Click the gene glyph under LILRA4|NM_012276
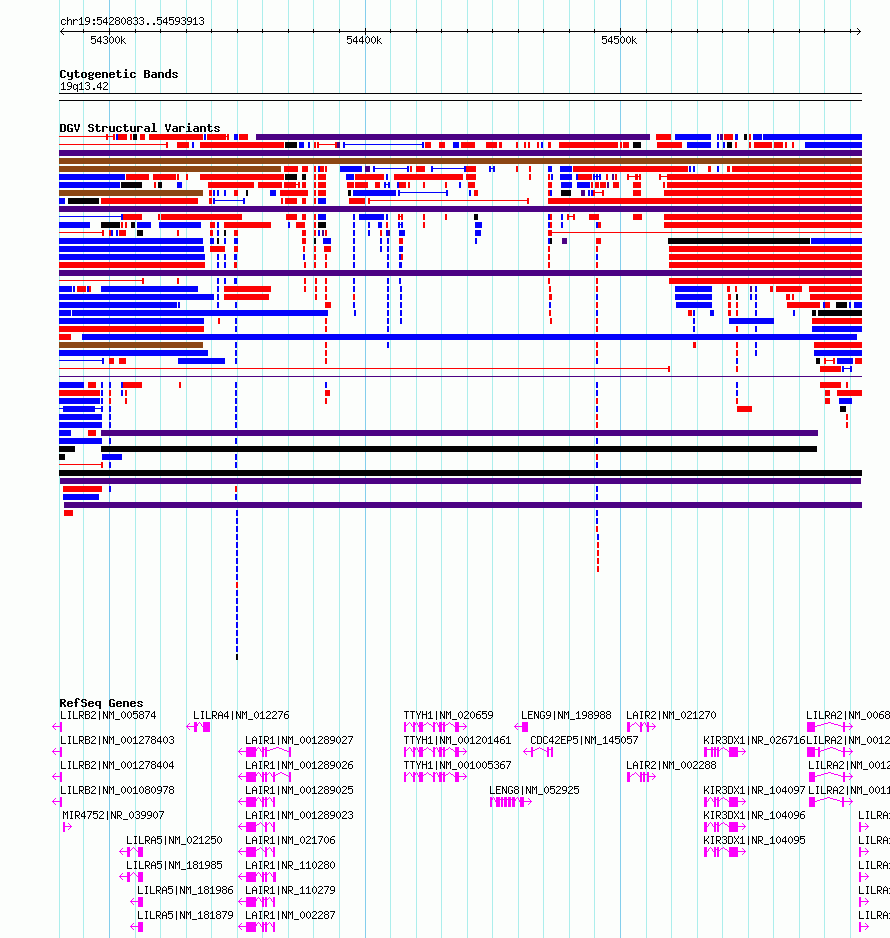Image resolution: width=890 pixels, height=938 pixels. tap(199, 727)
